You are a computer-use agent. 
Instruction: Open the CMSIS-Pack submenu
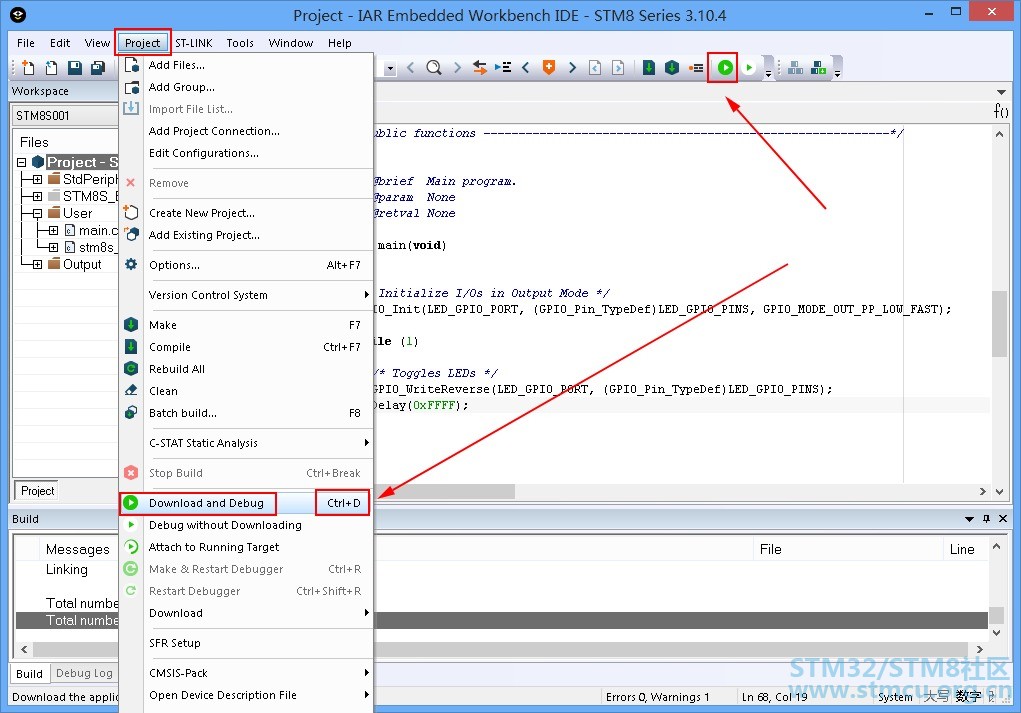point(246,673)
